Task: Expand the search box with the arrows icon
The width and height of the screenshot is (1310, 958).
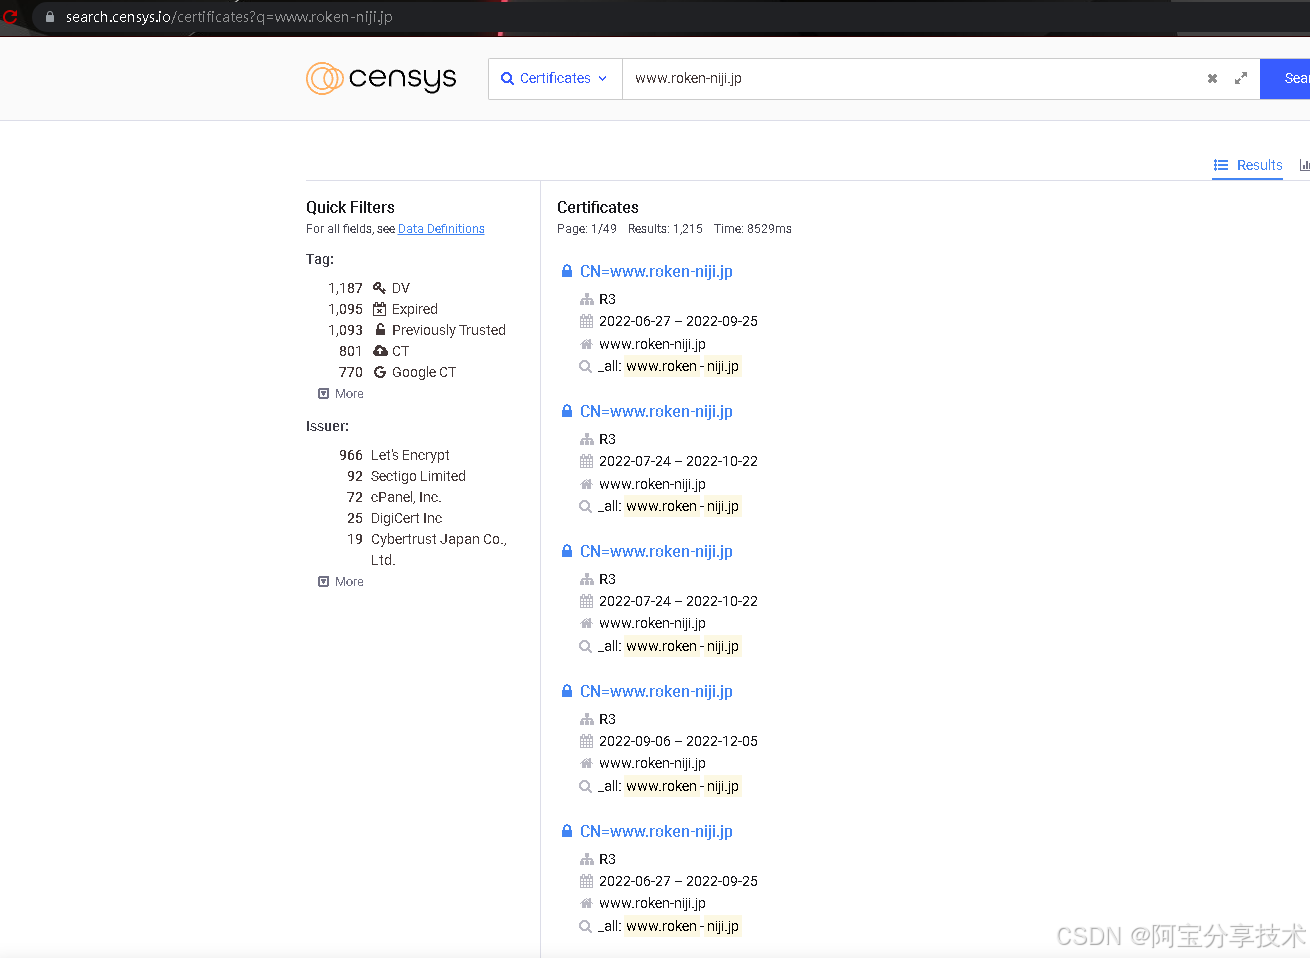Action: [1241, 78]
